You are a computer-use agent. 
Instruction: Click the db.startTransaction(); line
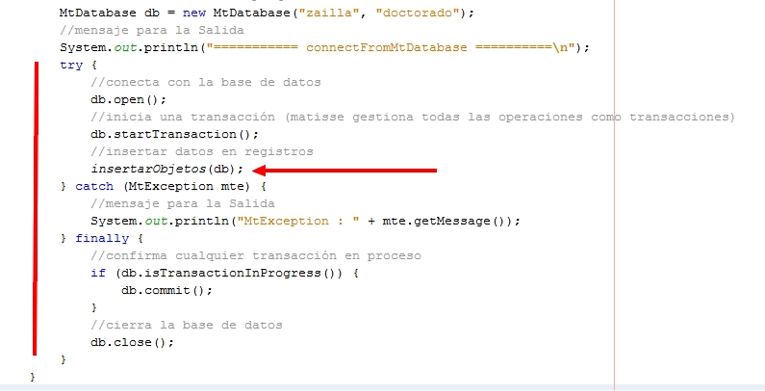(x=174, y=134)
